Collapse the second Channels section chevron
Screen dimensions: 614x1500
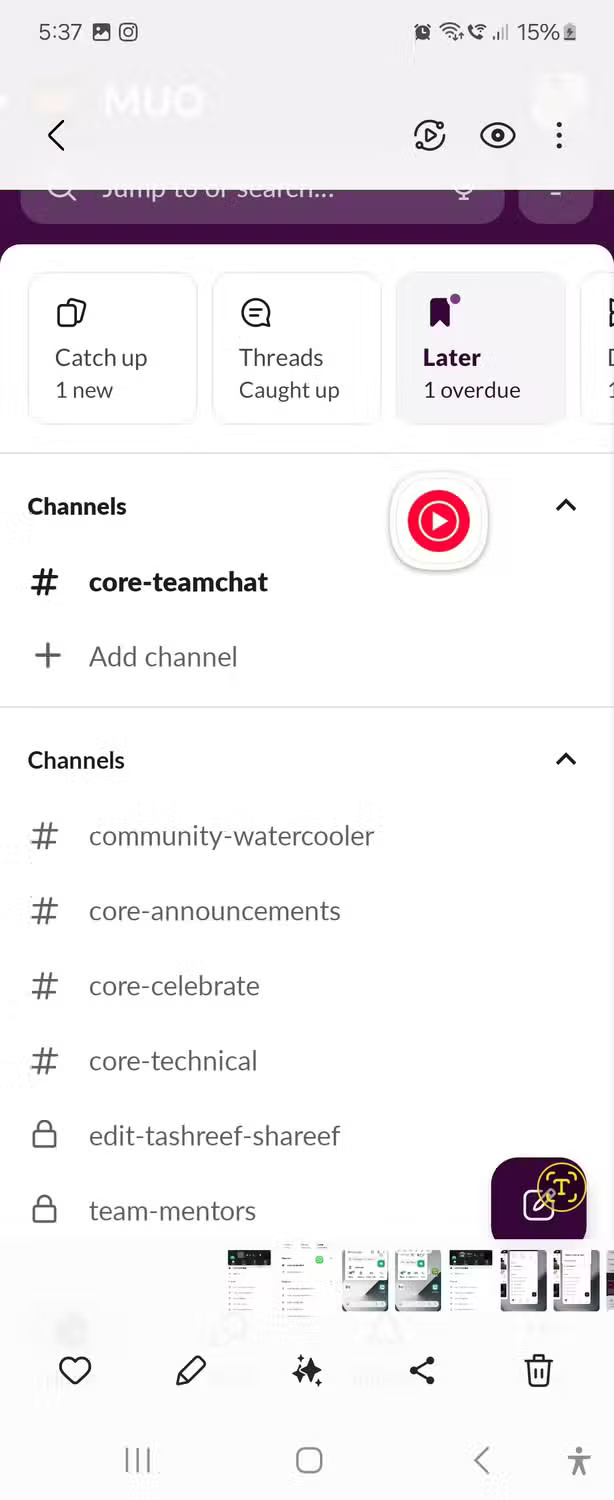coord(565,759)
